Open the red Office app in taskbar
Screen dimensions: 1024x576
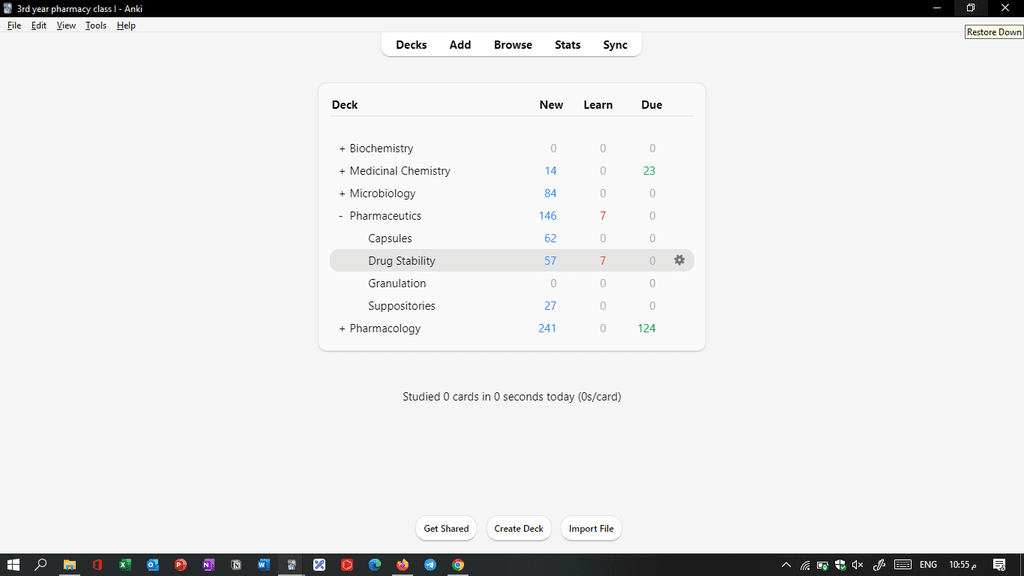(x=97, y=565)
